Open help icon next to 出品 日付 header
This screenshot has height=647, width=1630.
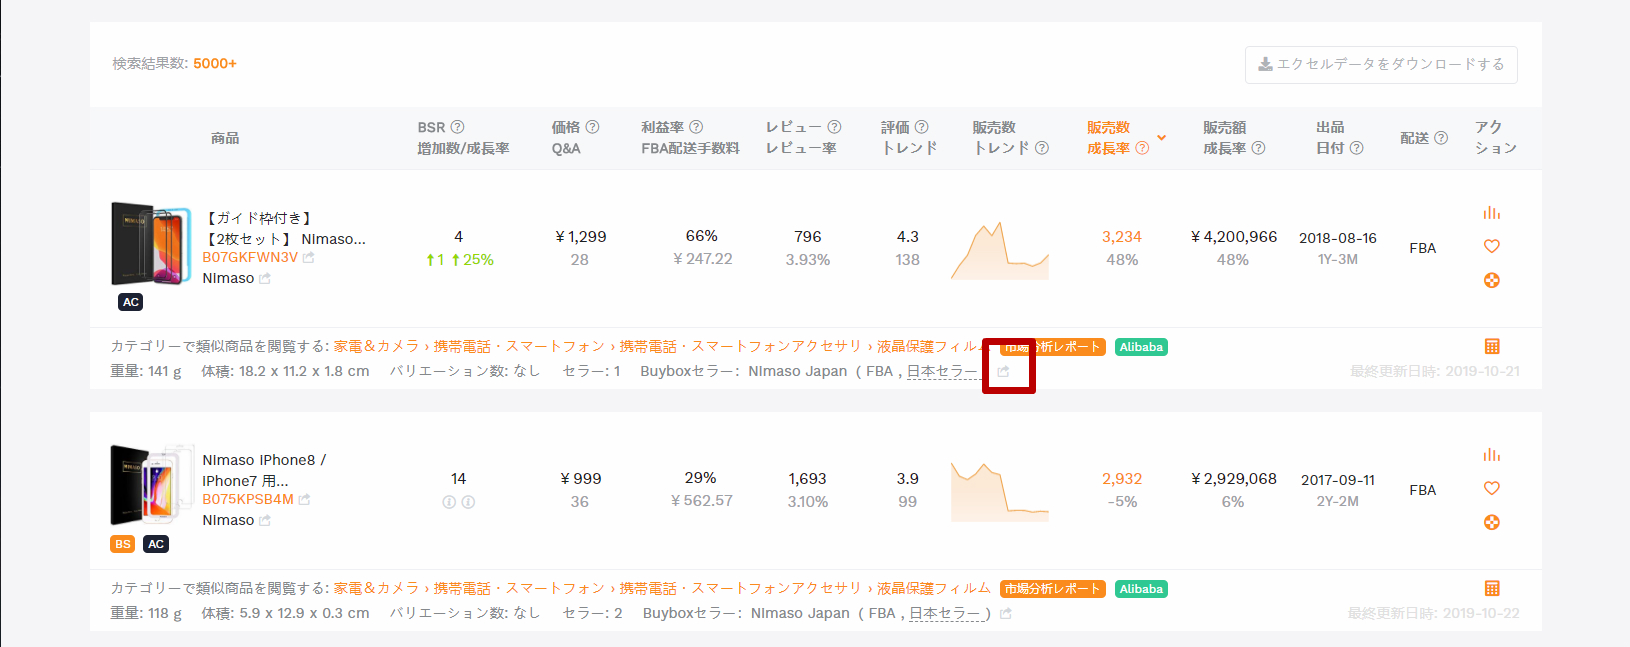(x=1356, y=148)
